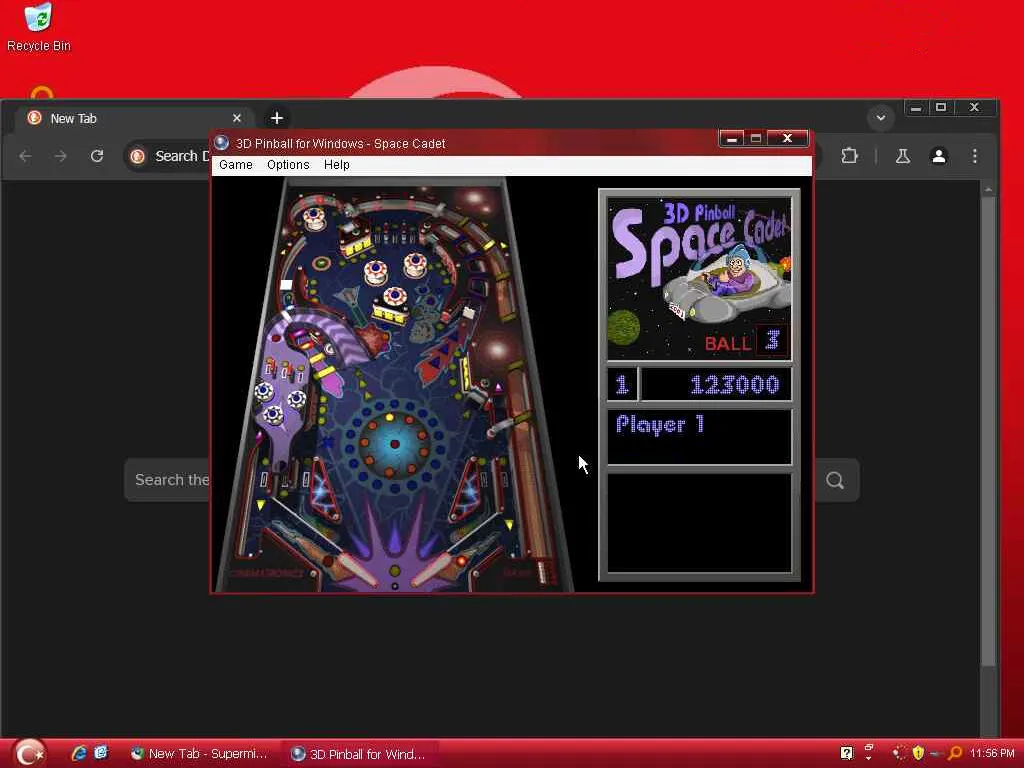Click the new tab page search box
This screenshot has width=1024, height=768.
pyautogui.click(x=167, y=480)
